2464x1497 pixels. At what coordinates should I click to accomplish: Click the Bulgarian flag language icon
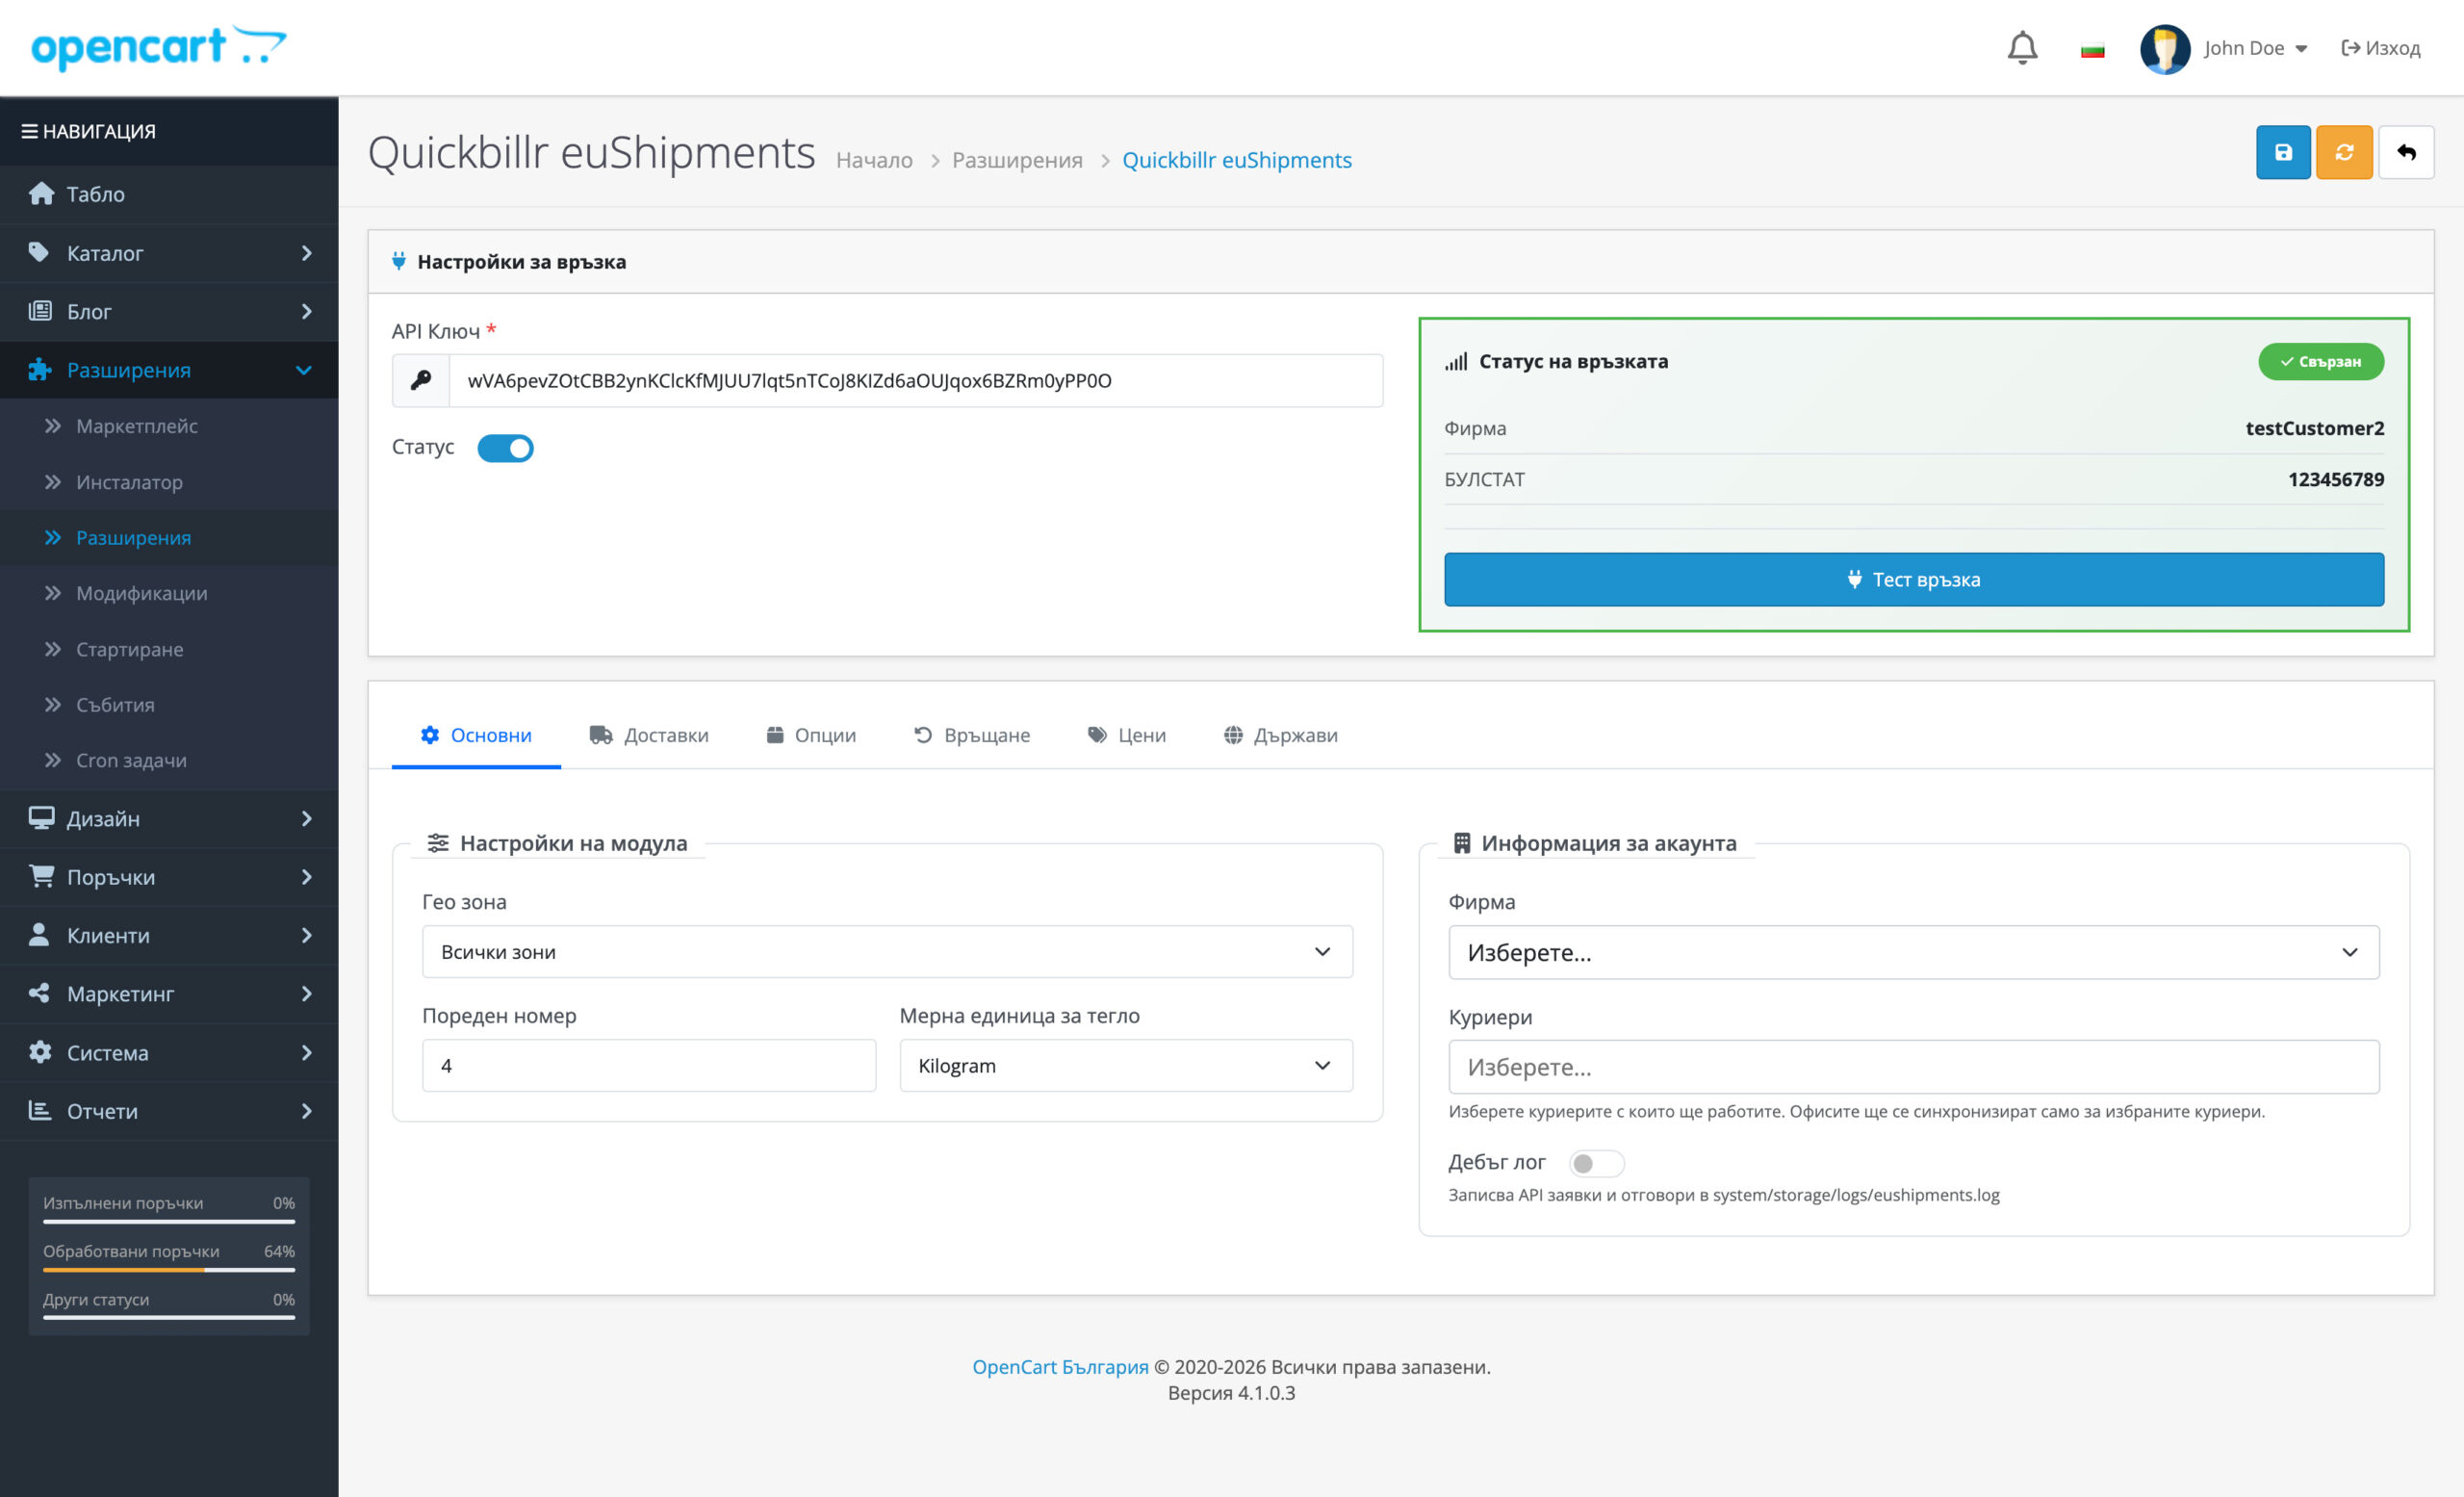point(2092,50)
